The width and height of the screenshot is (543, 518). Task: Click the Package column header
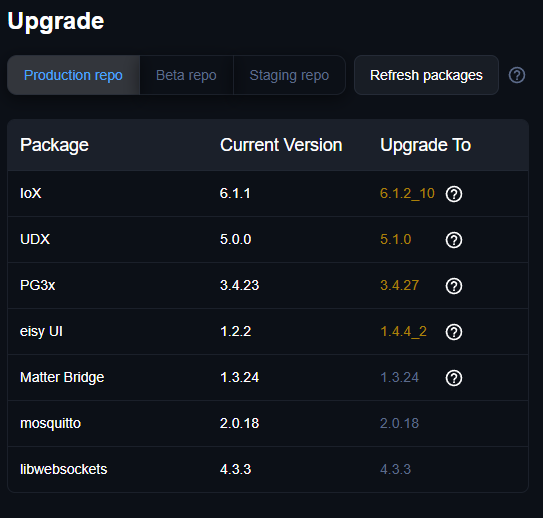click(54, 145)
